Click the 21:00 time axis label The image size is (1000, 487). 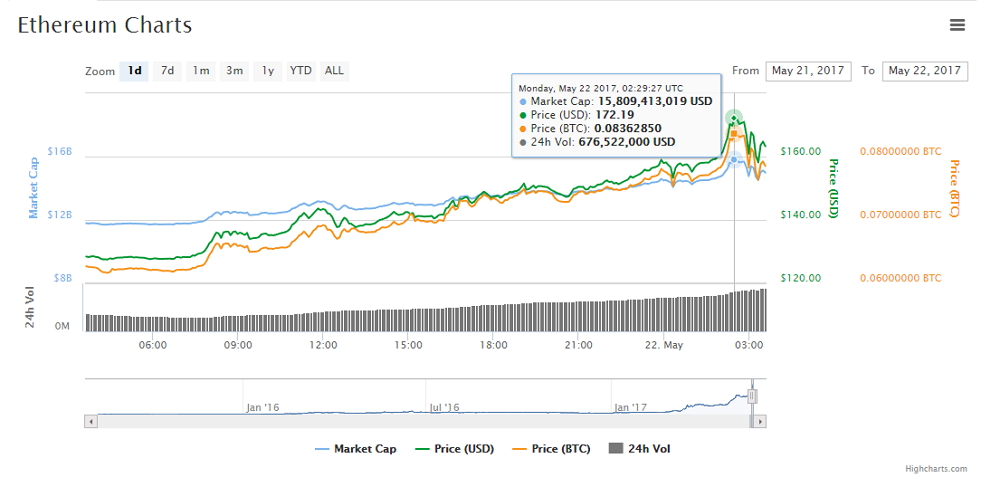[x=578, y=345]
